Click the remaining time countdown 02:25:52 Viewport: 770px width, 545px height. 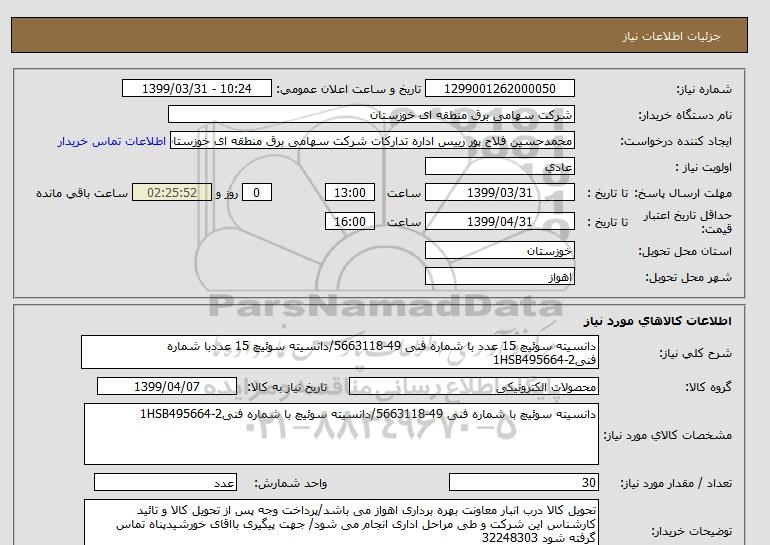click(x=173, y=193)
